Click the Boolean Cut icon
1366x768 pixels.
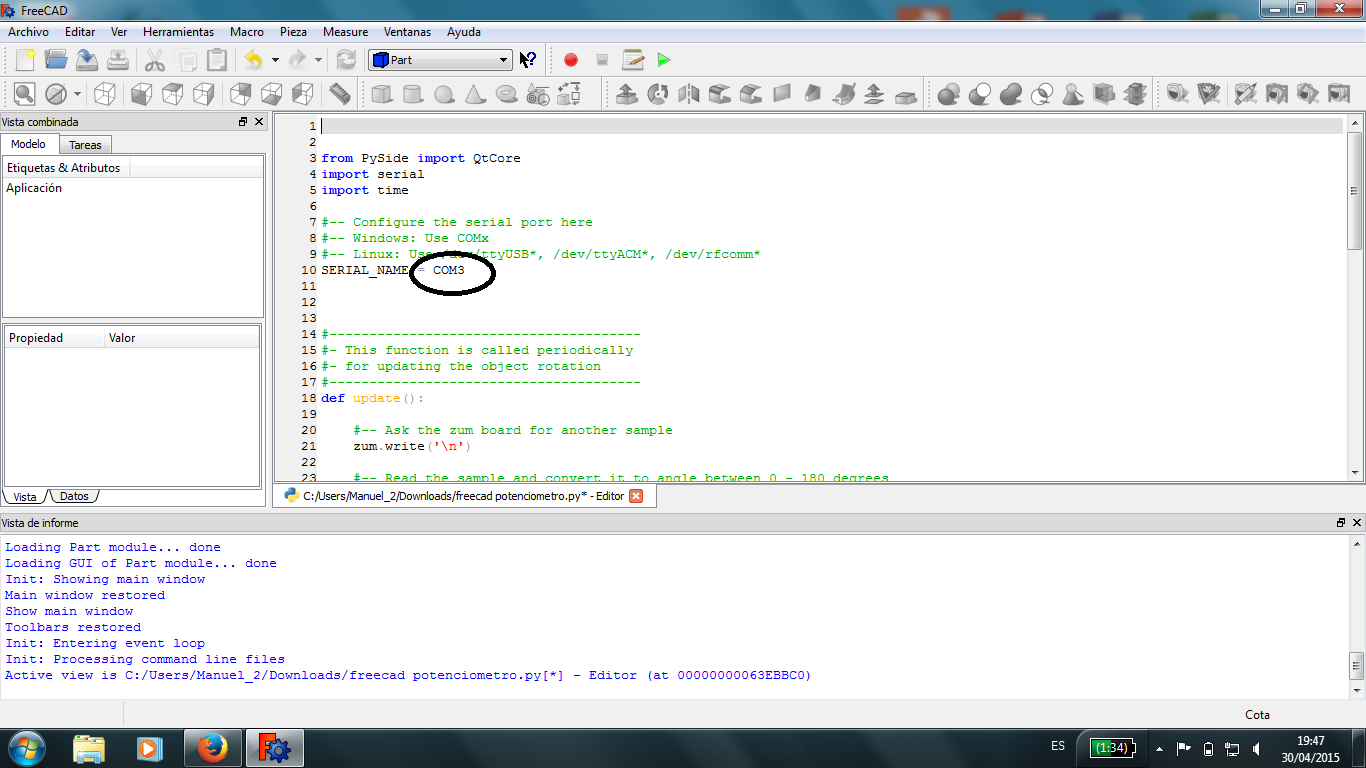[980, 94]
